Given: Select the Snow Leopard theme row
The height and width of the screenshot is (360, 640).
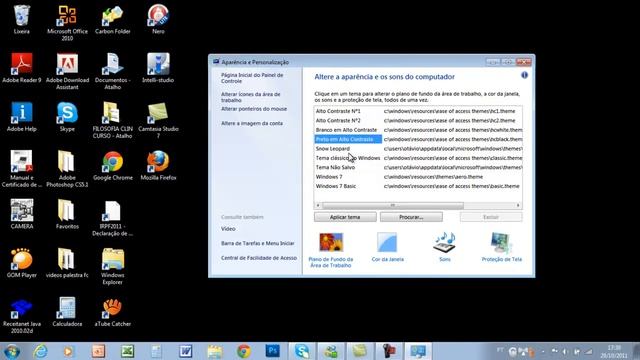Looking at the screenshot, I should [418, 149].
